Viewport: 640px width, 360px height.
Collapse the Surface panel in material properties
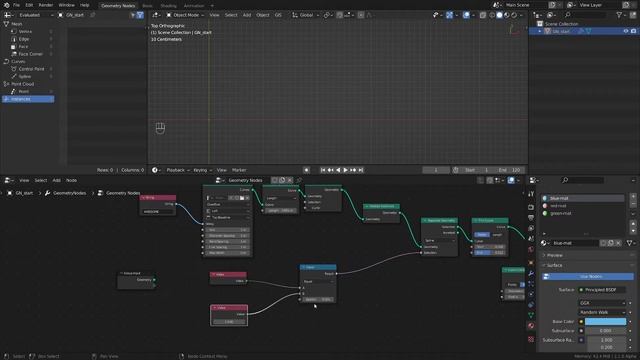[x=588, y=266]
